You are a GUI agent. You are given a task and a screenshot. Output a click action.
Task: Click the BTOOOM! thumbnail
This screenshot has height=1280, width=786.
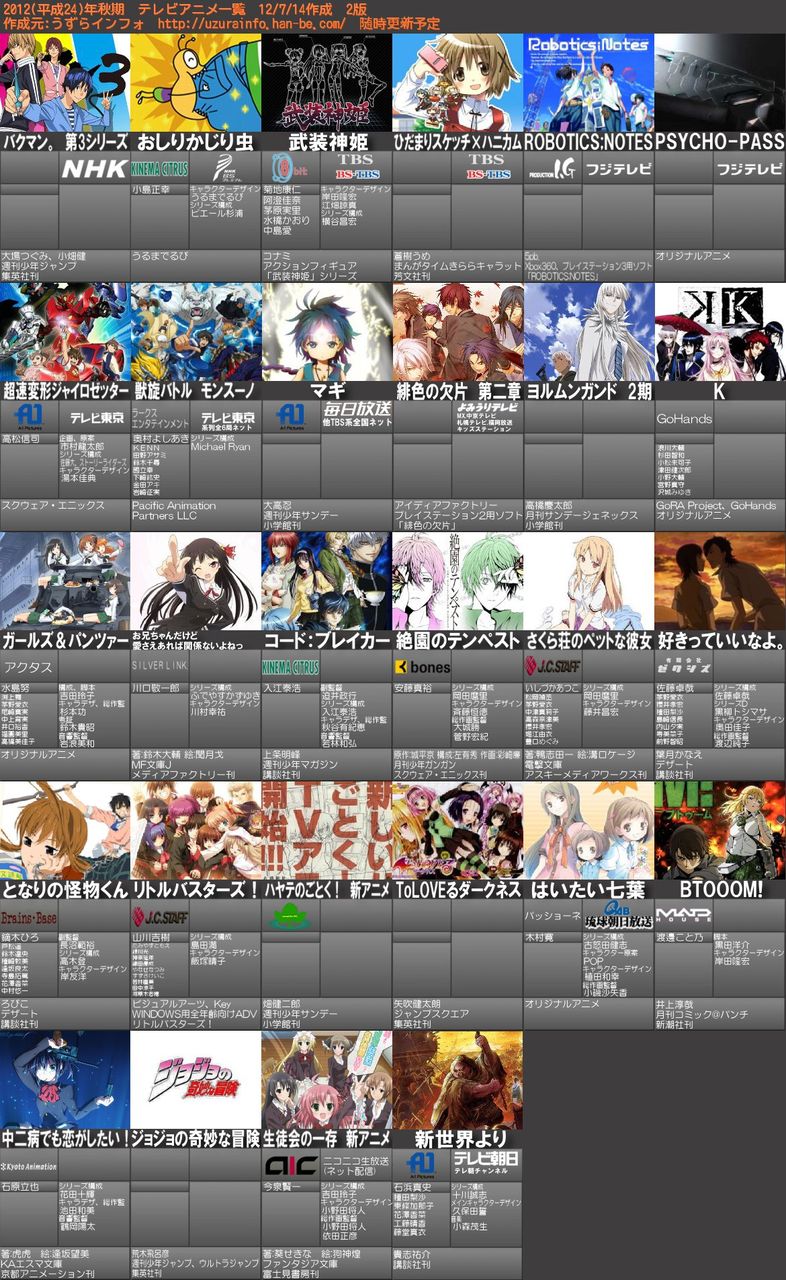pyautogui.click(x=720, y=831)
